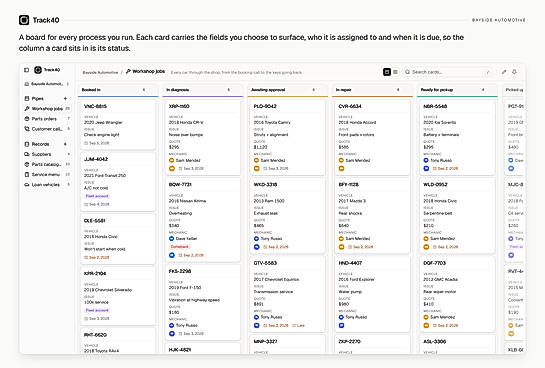The image size is (545, 368).
Task: Open the wrench settings icon in toolbar
Action: (x=504, y=72)
